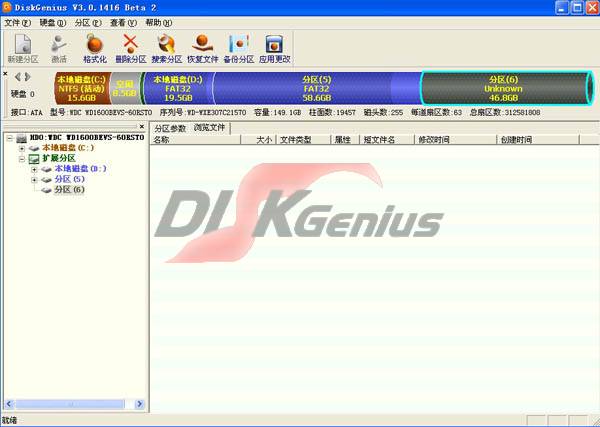Click the DiskGenius title bar app icon
The height and width of the screenshot is (427, 600).
tap(7, 7)
